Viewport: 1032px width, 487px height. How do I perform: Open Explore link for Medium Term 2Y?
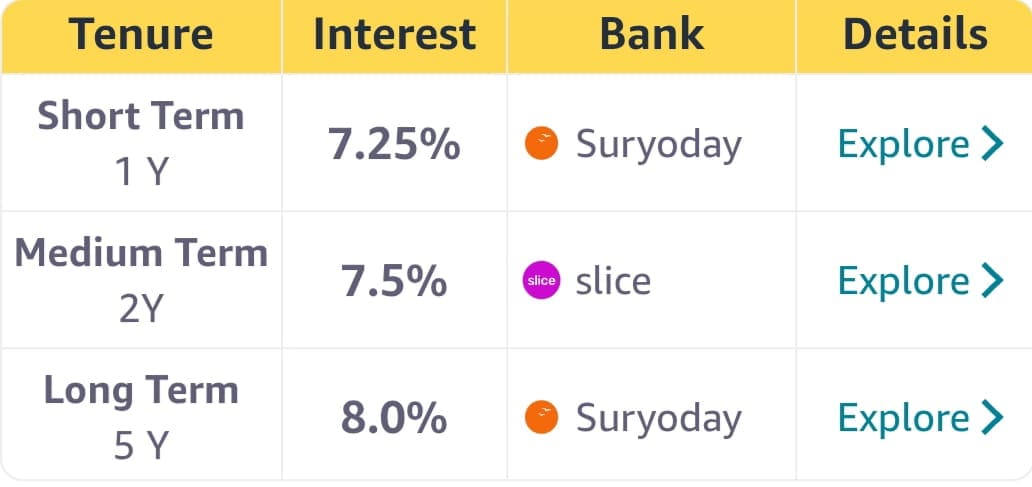coord(903,281)
